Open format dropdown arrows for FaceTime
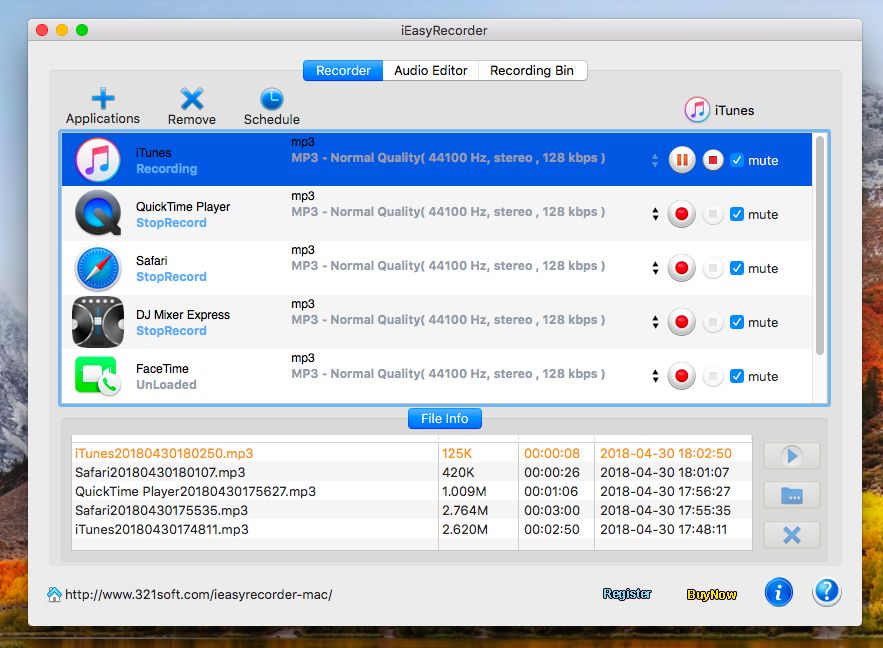Image resolution: width=883 pixels, height=648 pixels. click(x=655, y=376)
